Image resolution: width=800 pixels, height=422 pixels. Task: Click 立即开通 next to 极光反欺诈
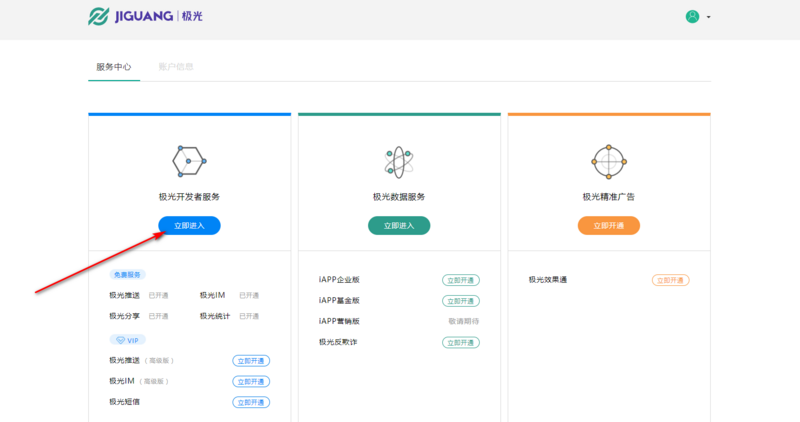tap(461, 342)
